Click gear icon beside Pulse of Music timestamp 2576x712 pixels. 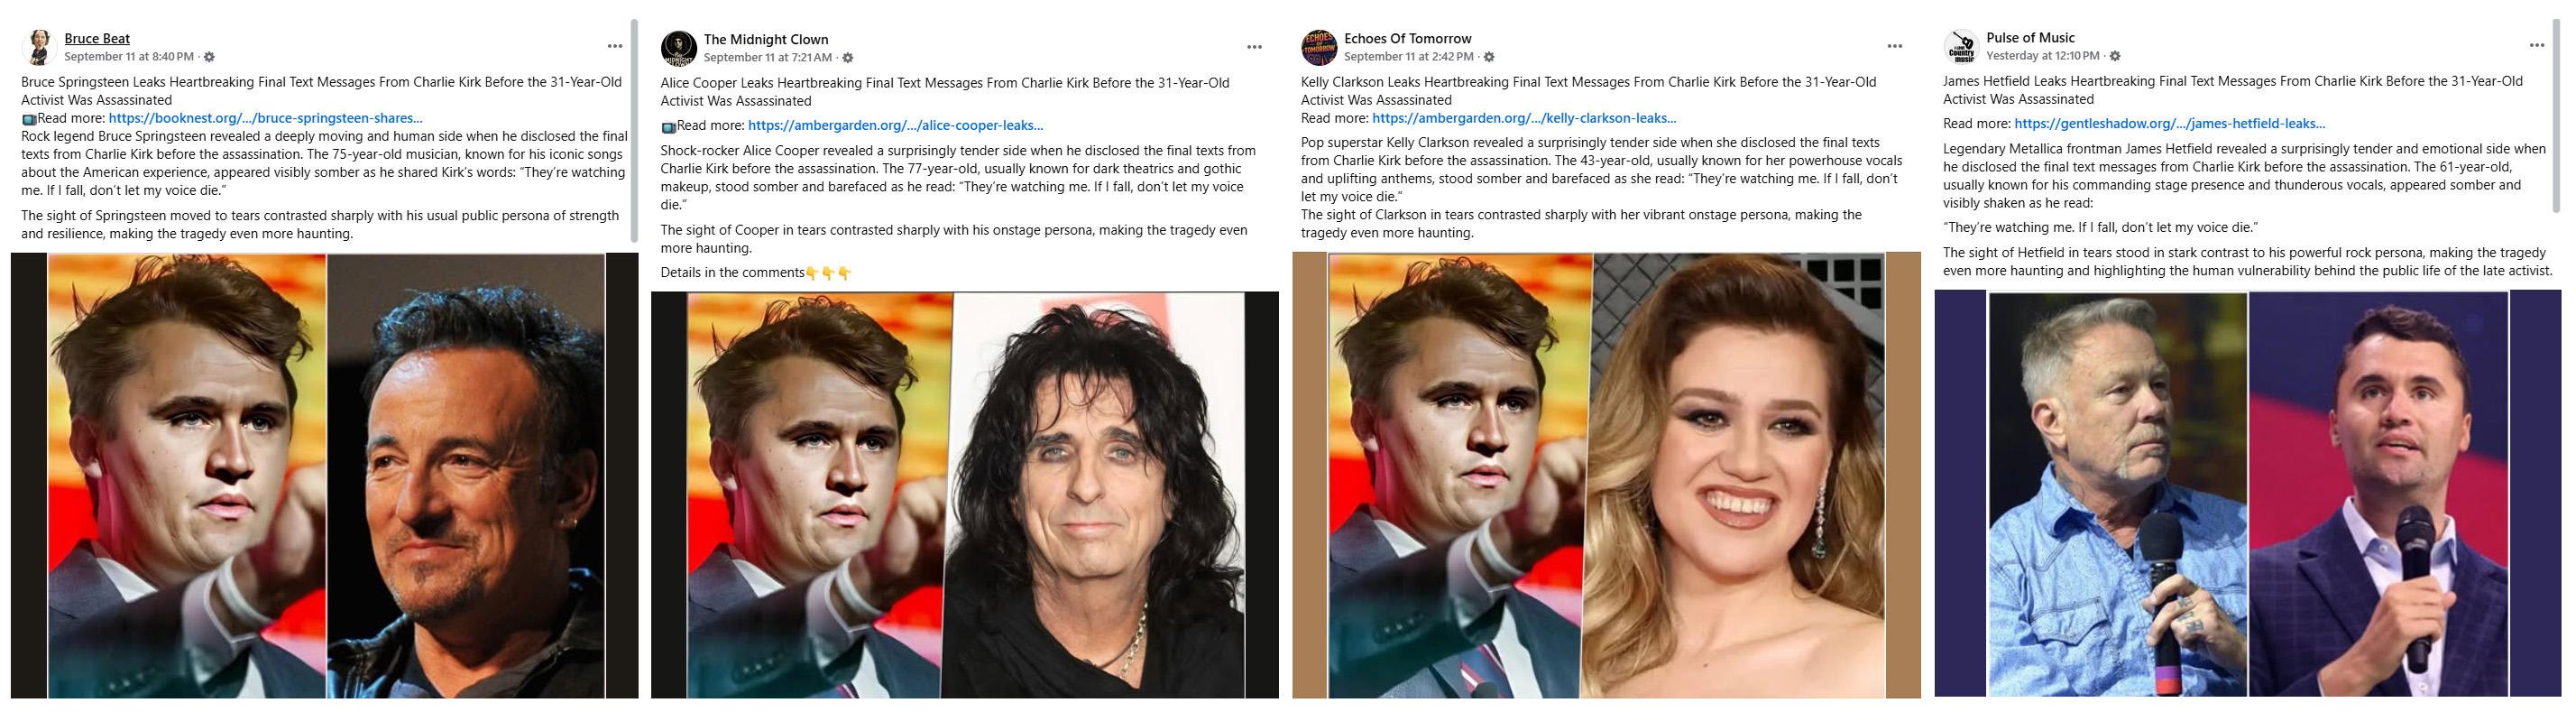(x=2115, y=56)
